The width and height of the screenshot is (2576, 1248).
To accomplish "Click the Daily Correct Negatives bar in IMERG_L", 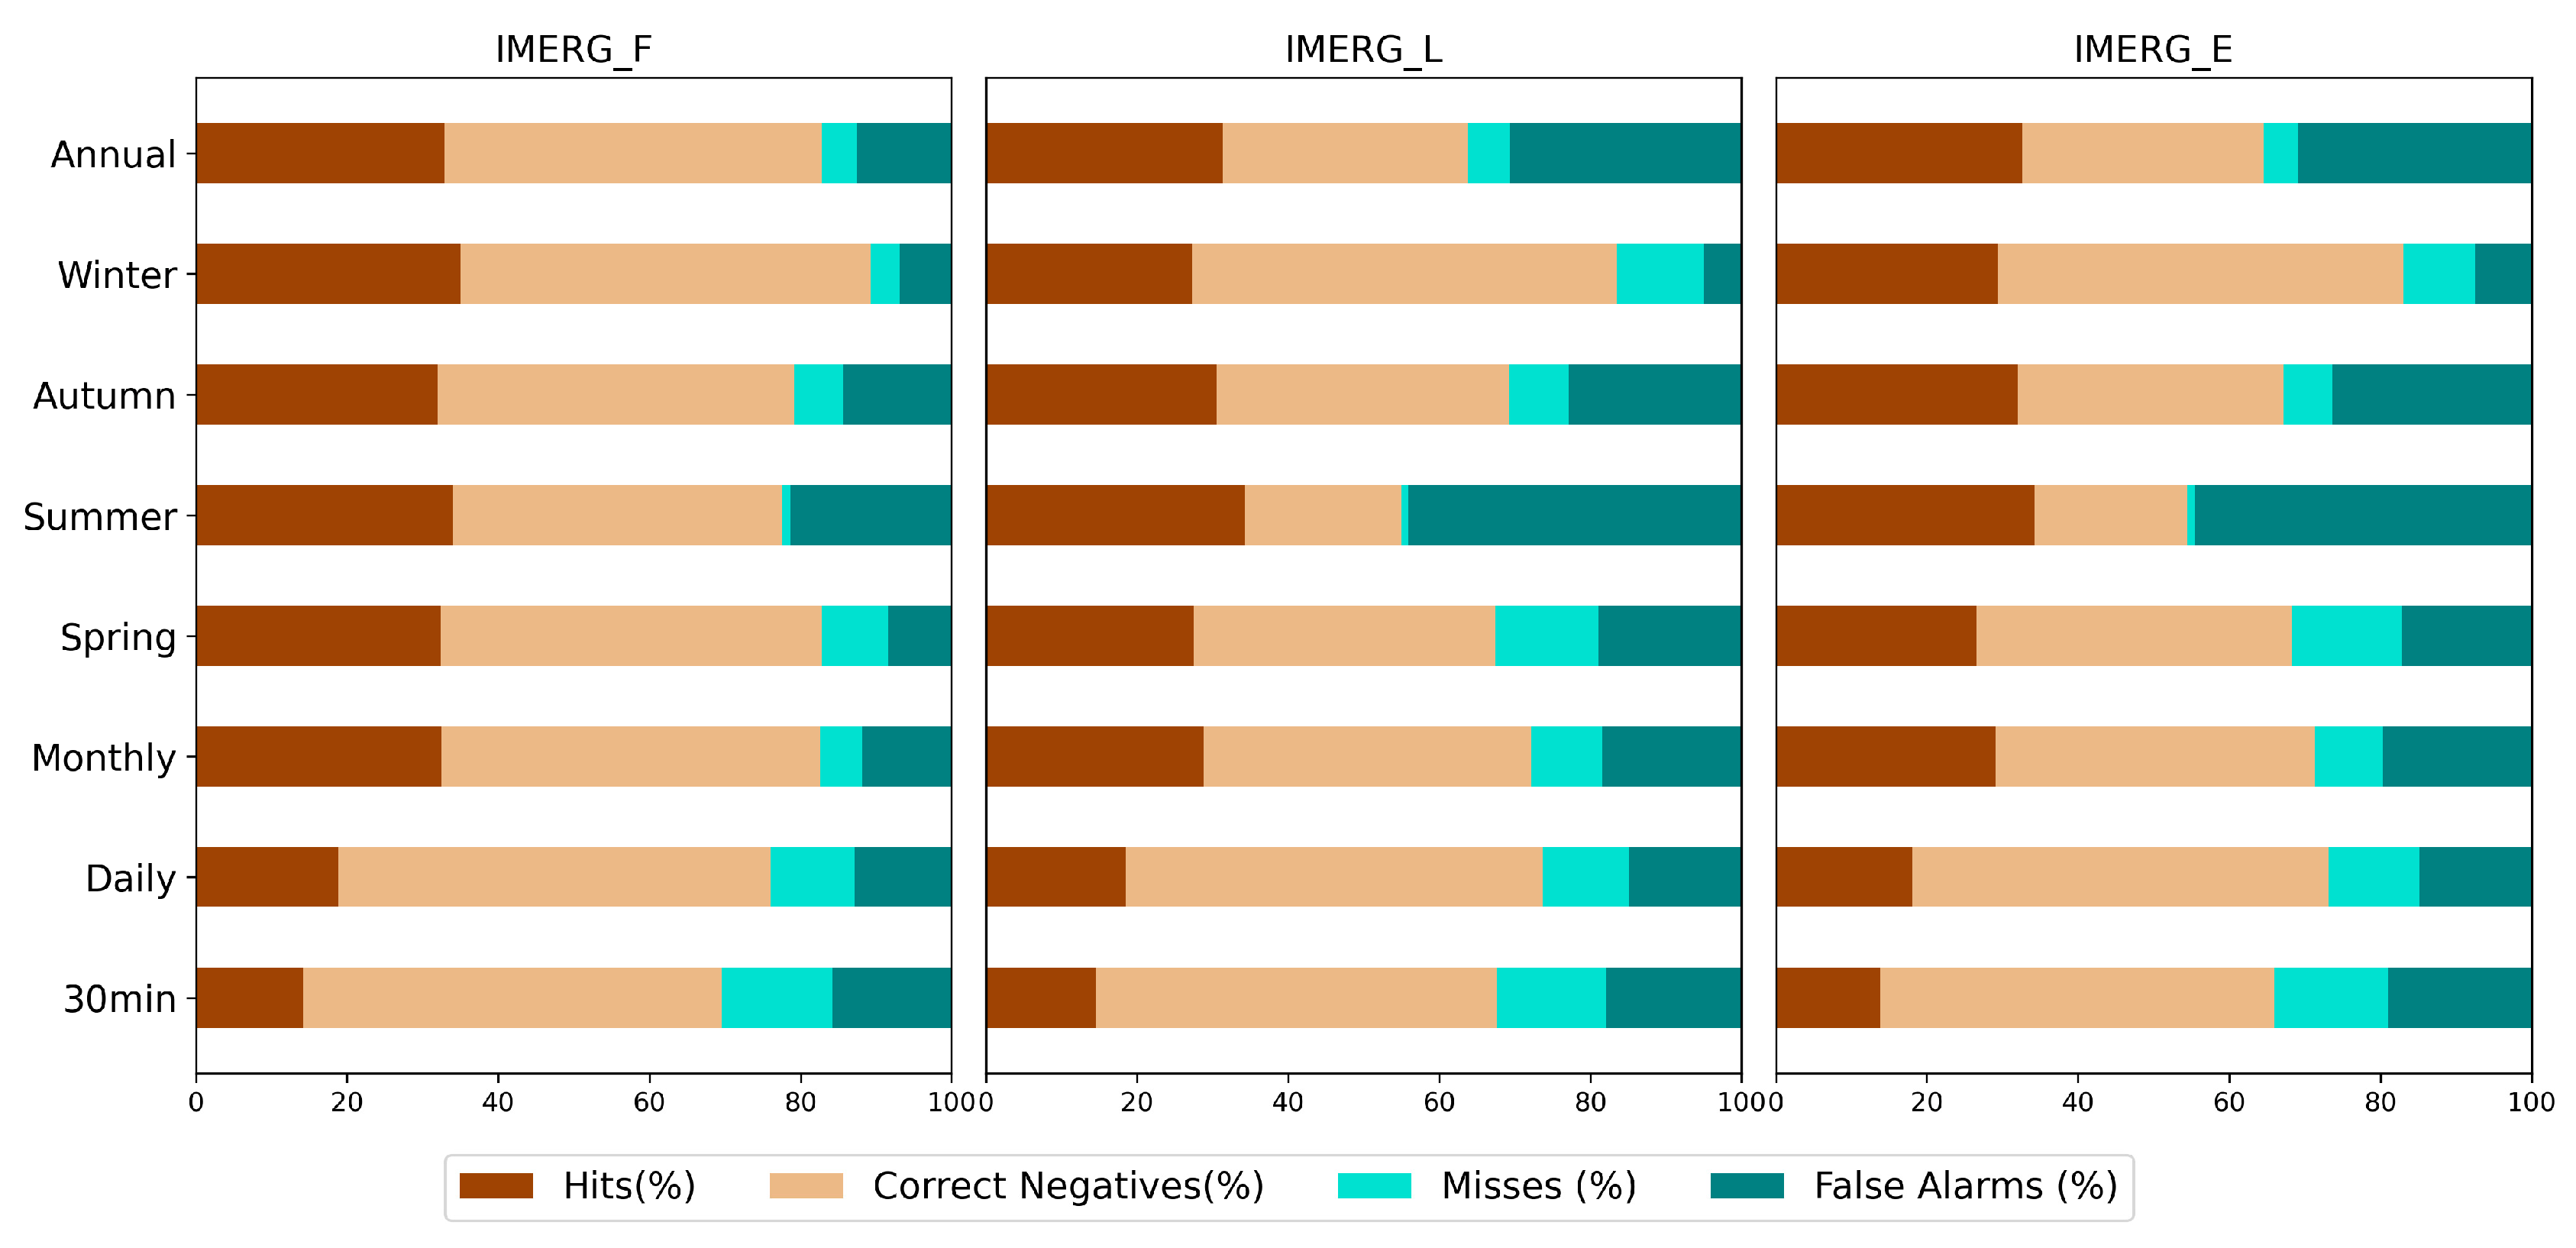I will point(1334,876).
